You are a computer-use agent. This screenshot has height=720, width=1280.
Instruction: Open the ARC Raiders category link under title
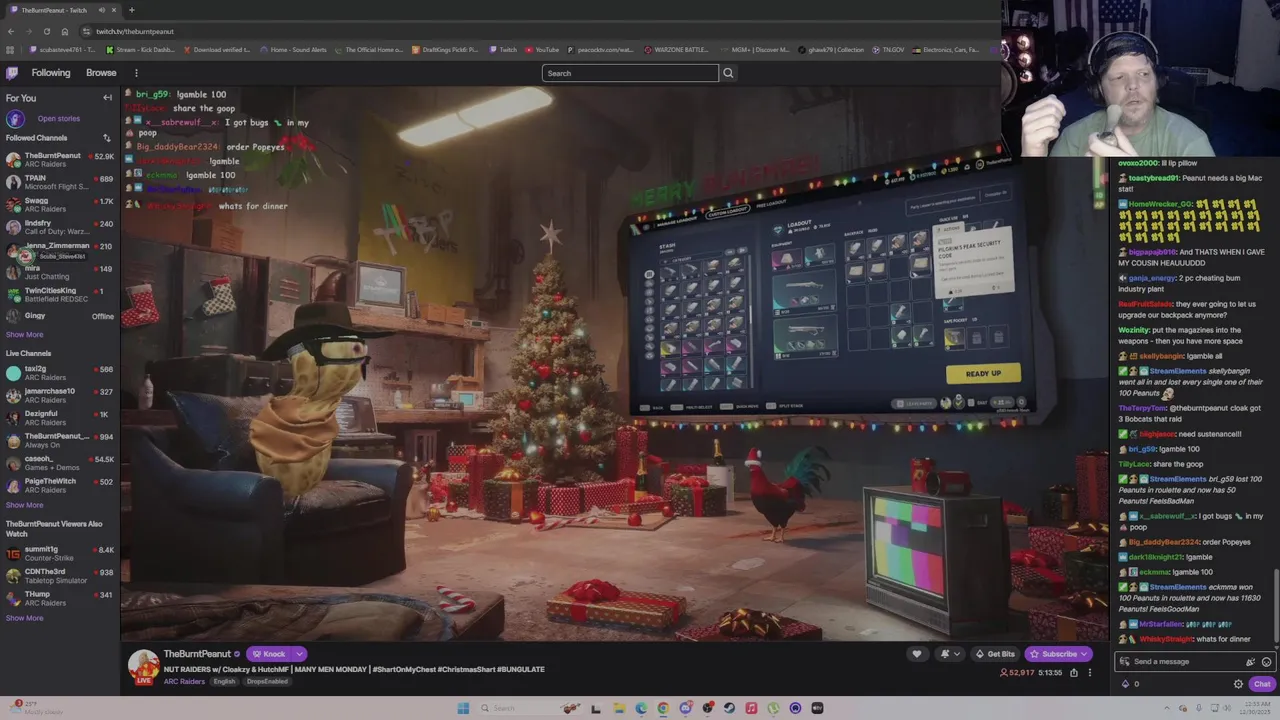[184, 682]
